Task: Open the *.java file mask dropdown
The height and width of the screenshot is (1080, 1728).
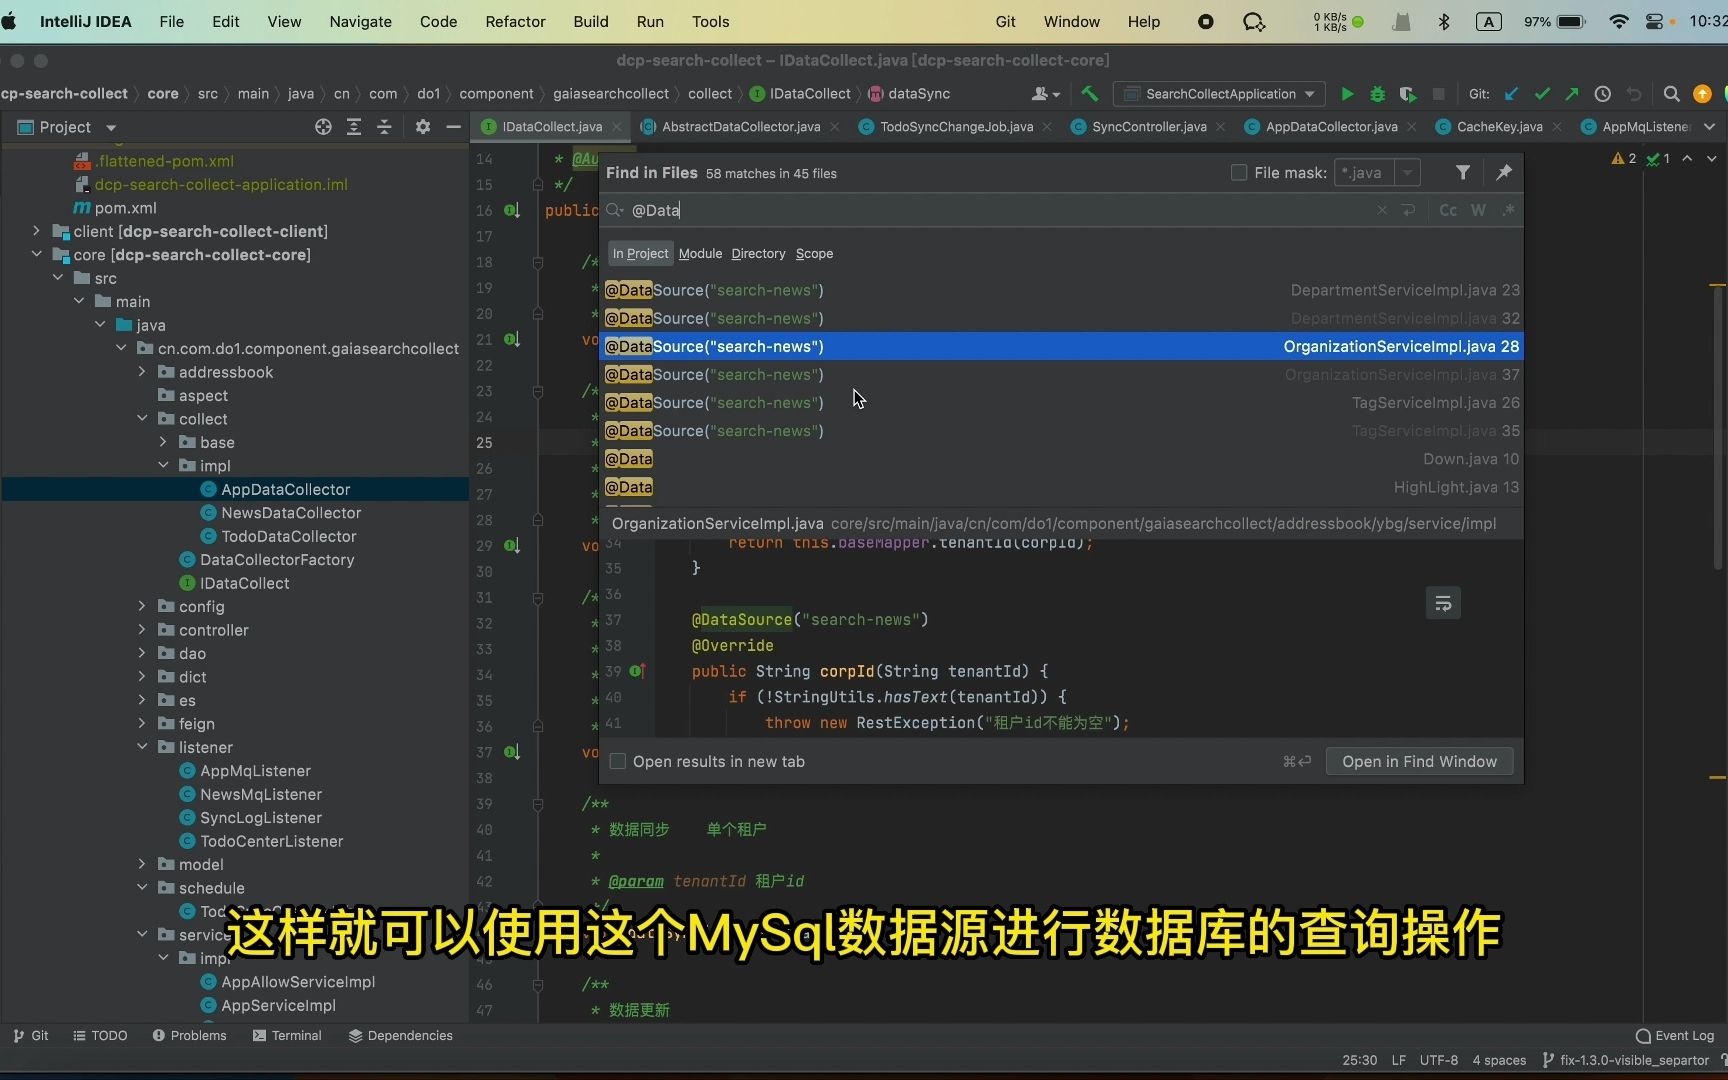Action: (x=1409, y=172)
